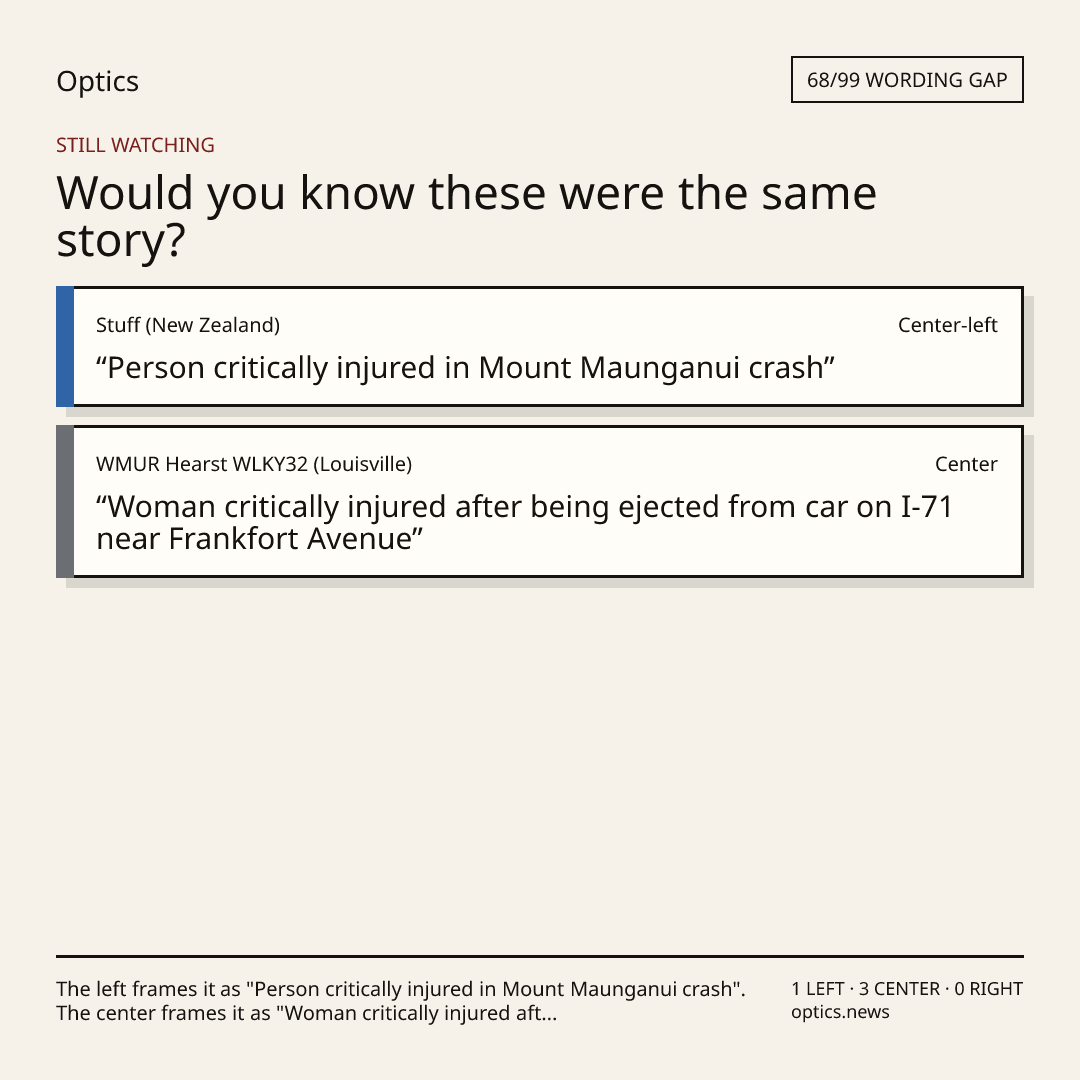The image size is (1080, 1080).
Task: Click the horizontal divider above the footer
Action: pyautogui.click(x=540, y=956)
